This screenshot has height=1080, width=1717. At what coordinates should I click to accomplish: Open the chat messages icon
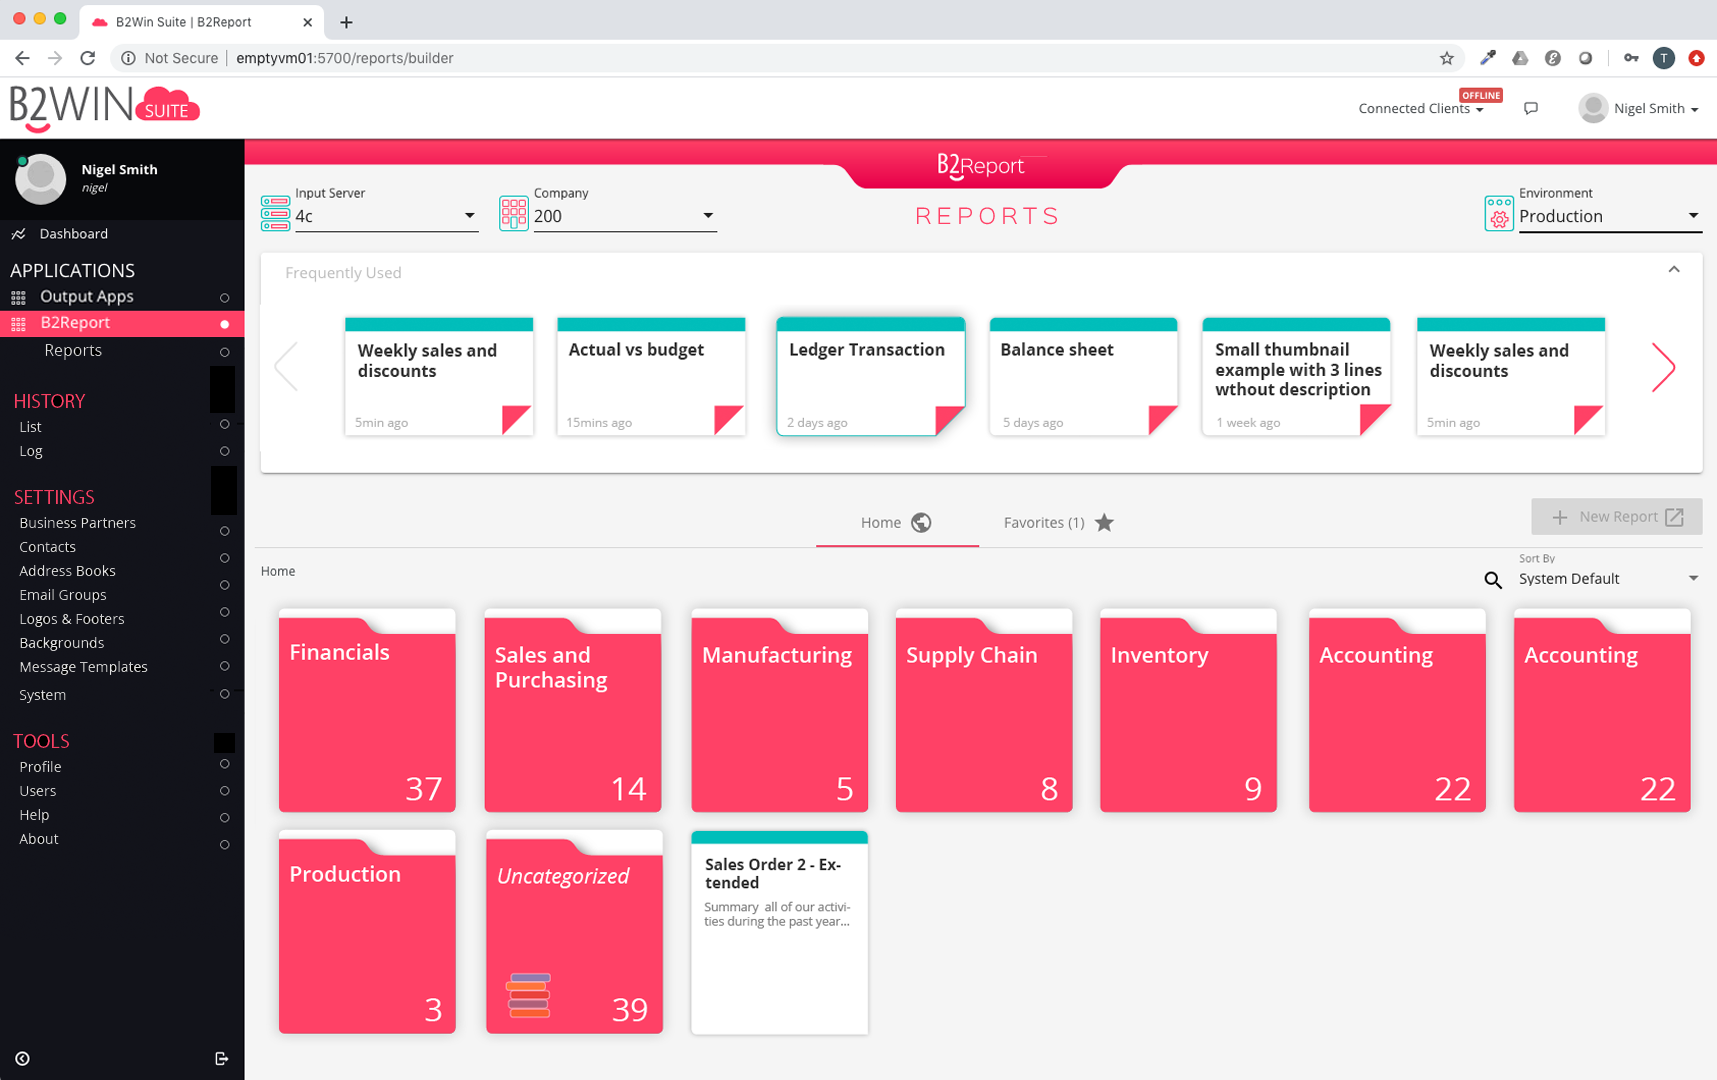(x=1530, y=108)
